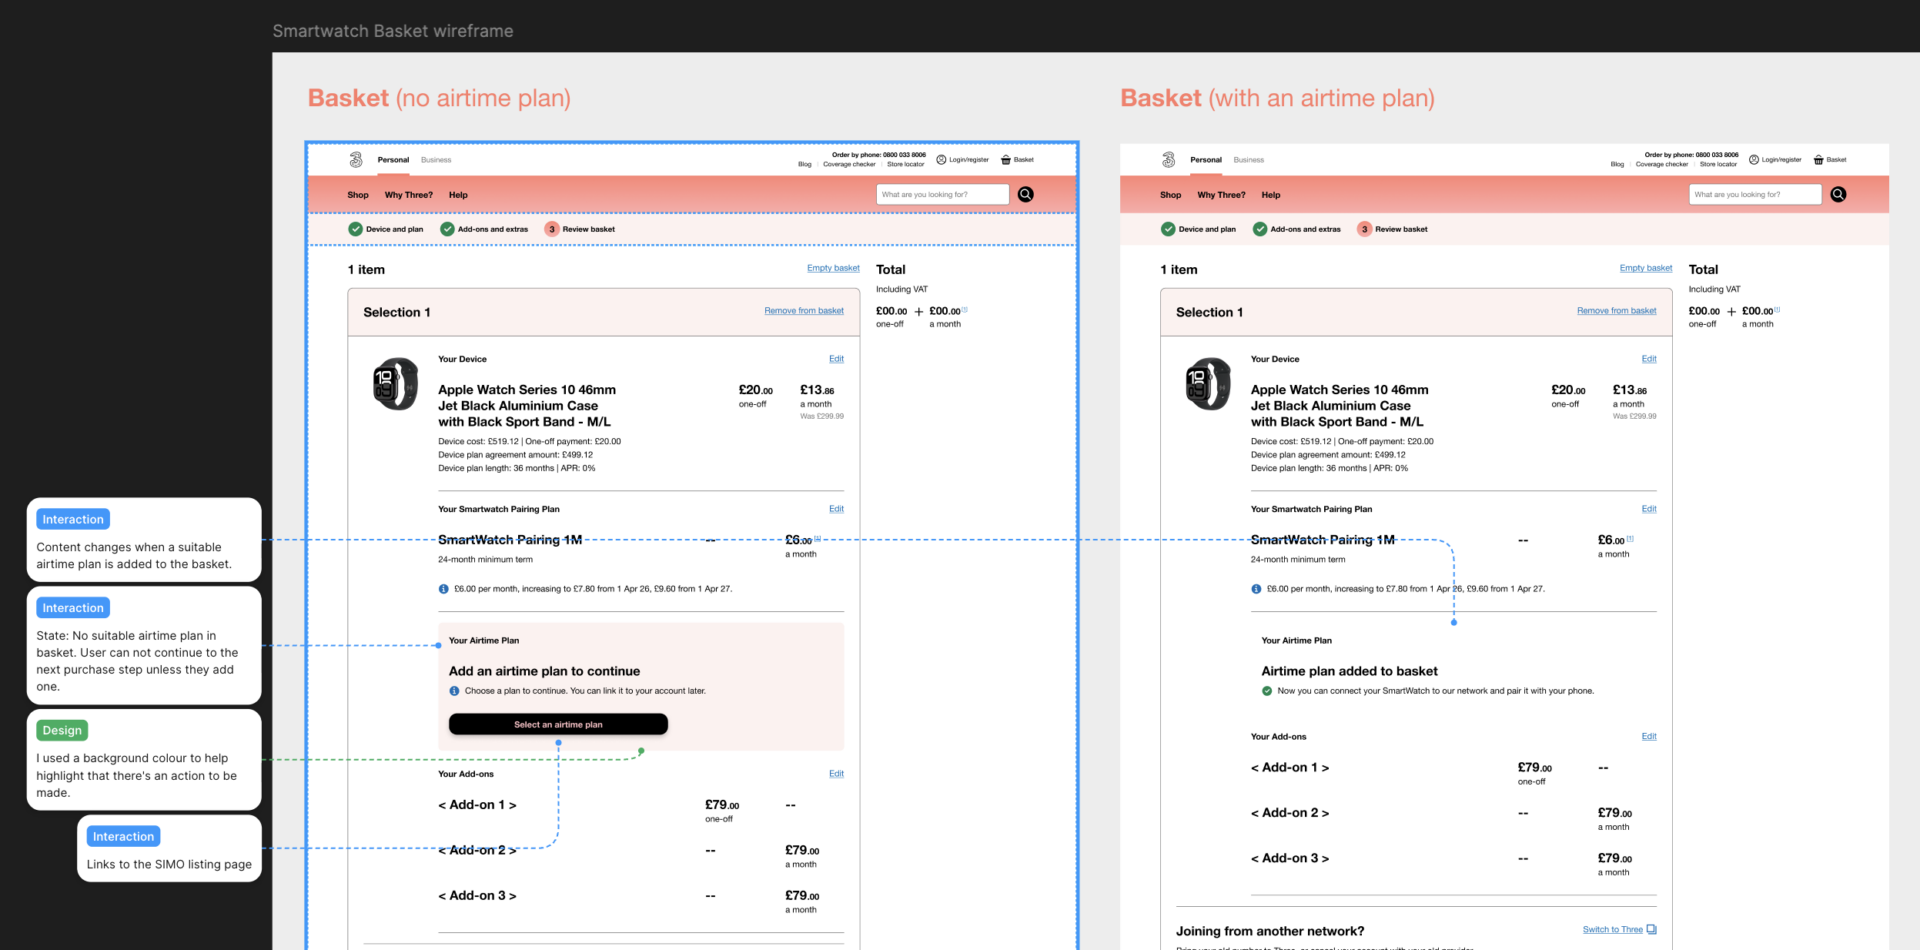1920x950 pixels.
Task: Click the 'Switch to Three' link
Action: click(x=1612, y=930)
